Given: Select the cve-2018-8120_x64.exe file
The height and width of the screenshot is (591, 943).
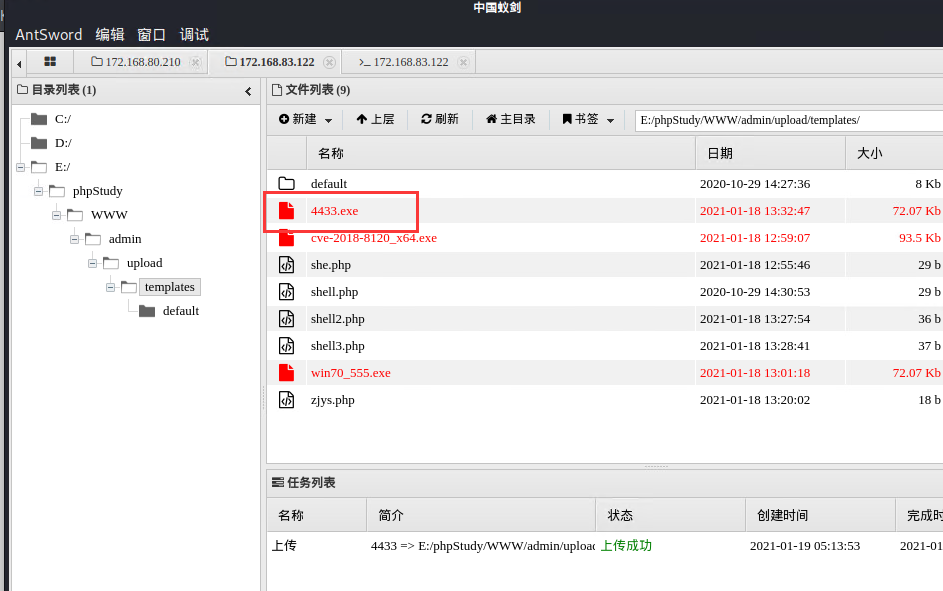Looking at the screenshot, I should pyautogui.click(x=373, y=238).
